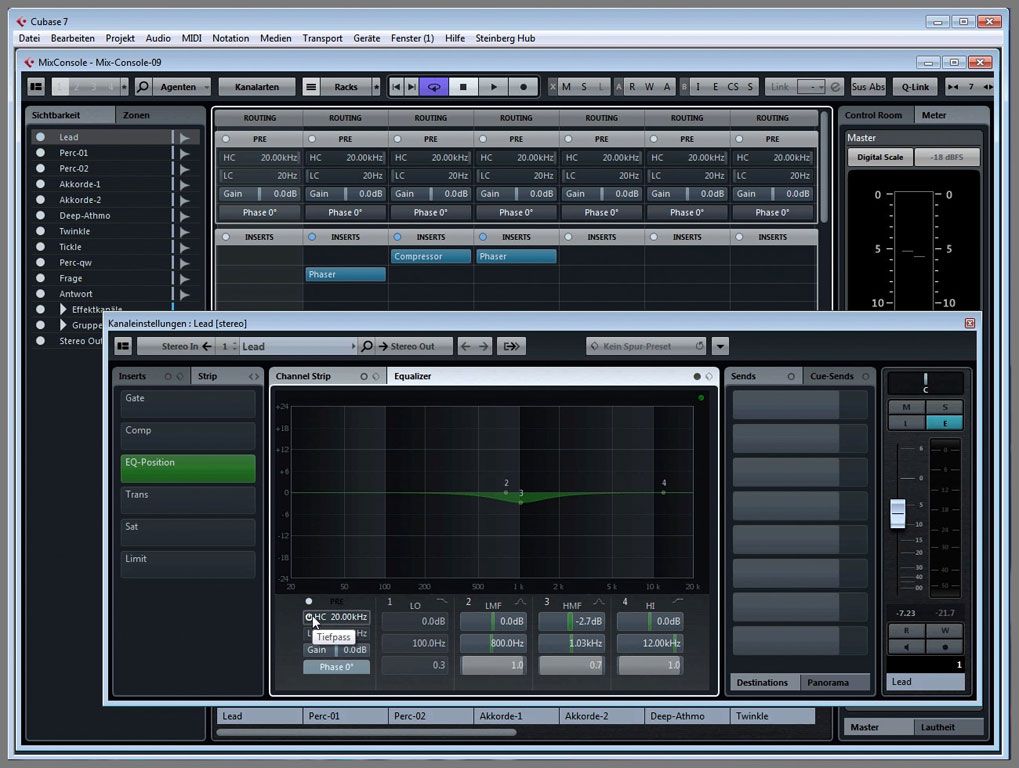Select the -18 dBFS meter scale
The image size is (1019, 768).
[947, 157]
